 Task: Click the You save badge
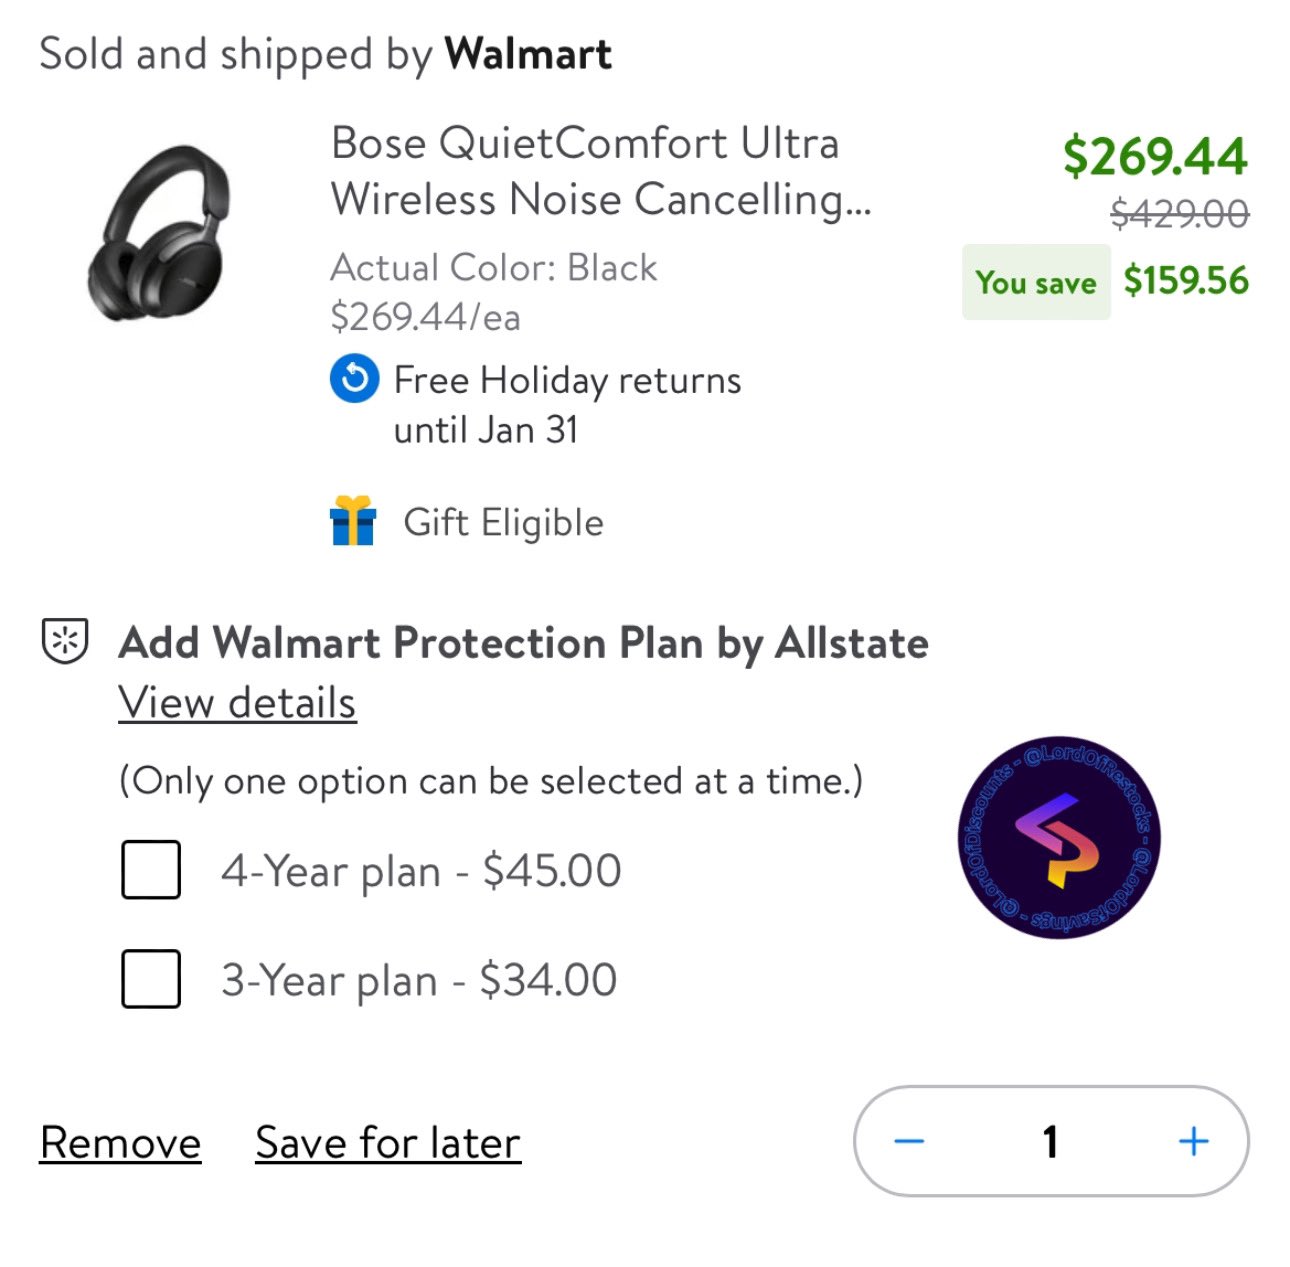[x=1036, y=282]
